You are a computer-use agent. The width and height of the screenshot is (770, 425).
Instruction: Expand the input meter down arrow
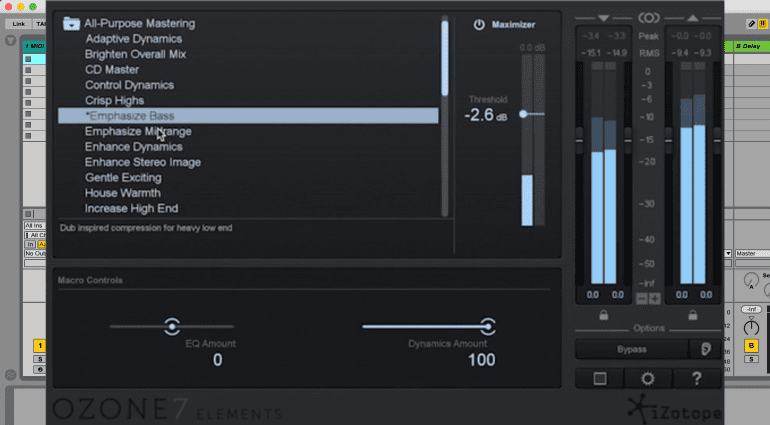coord(602,18)
